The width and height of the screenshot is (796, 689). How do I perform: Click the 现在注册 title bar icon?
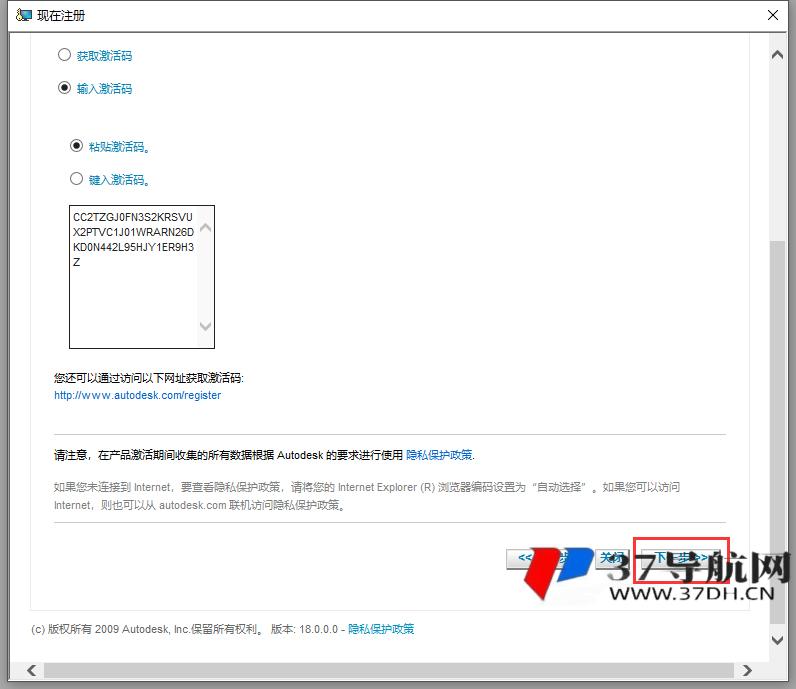pyautogui.click(x=23, y=15)
